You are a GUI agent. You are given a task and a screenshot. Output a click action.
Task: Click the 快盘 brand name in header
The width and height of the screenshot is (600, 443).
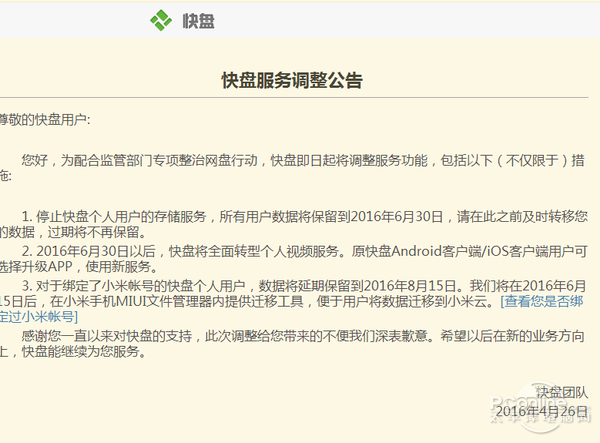pos(198,21)
